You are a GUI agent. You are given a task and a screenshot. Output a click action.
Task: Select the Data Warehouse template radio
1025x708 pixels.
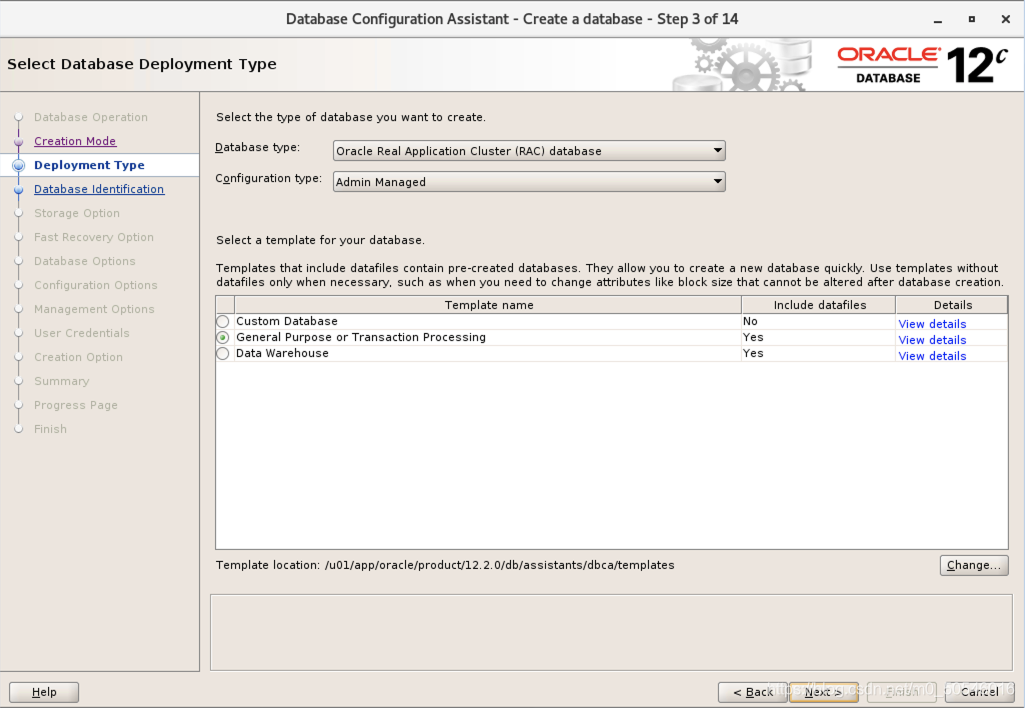click(223, 354)
